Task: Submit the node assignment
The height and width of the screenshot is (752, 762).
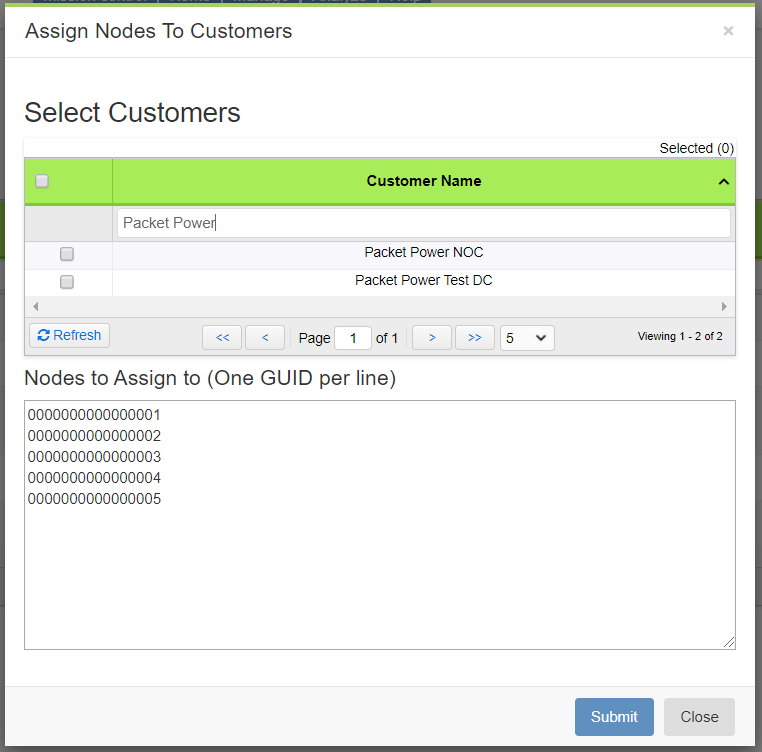Action: click(614, 717)
